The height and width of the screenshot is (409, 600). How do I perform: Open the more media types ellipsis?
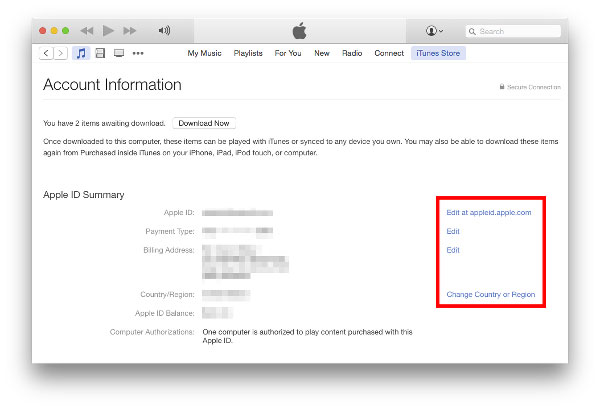pyautogui.click(x=138, y=53)
